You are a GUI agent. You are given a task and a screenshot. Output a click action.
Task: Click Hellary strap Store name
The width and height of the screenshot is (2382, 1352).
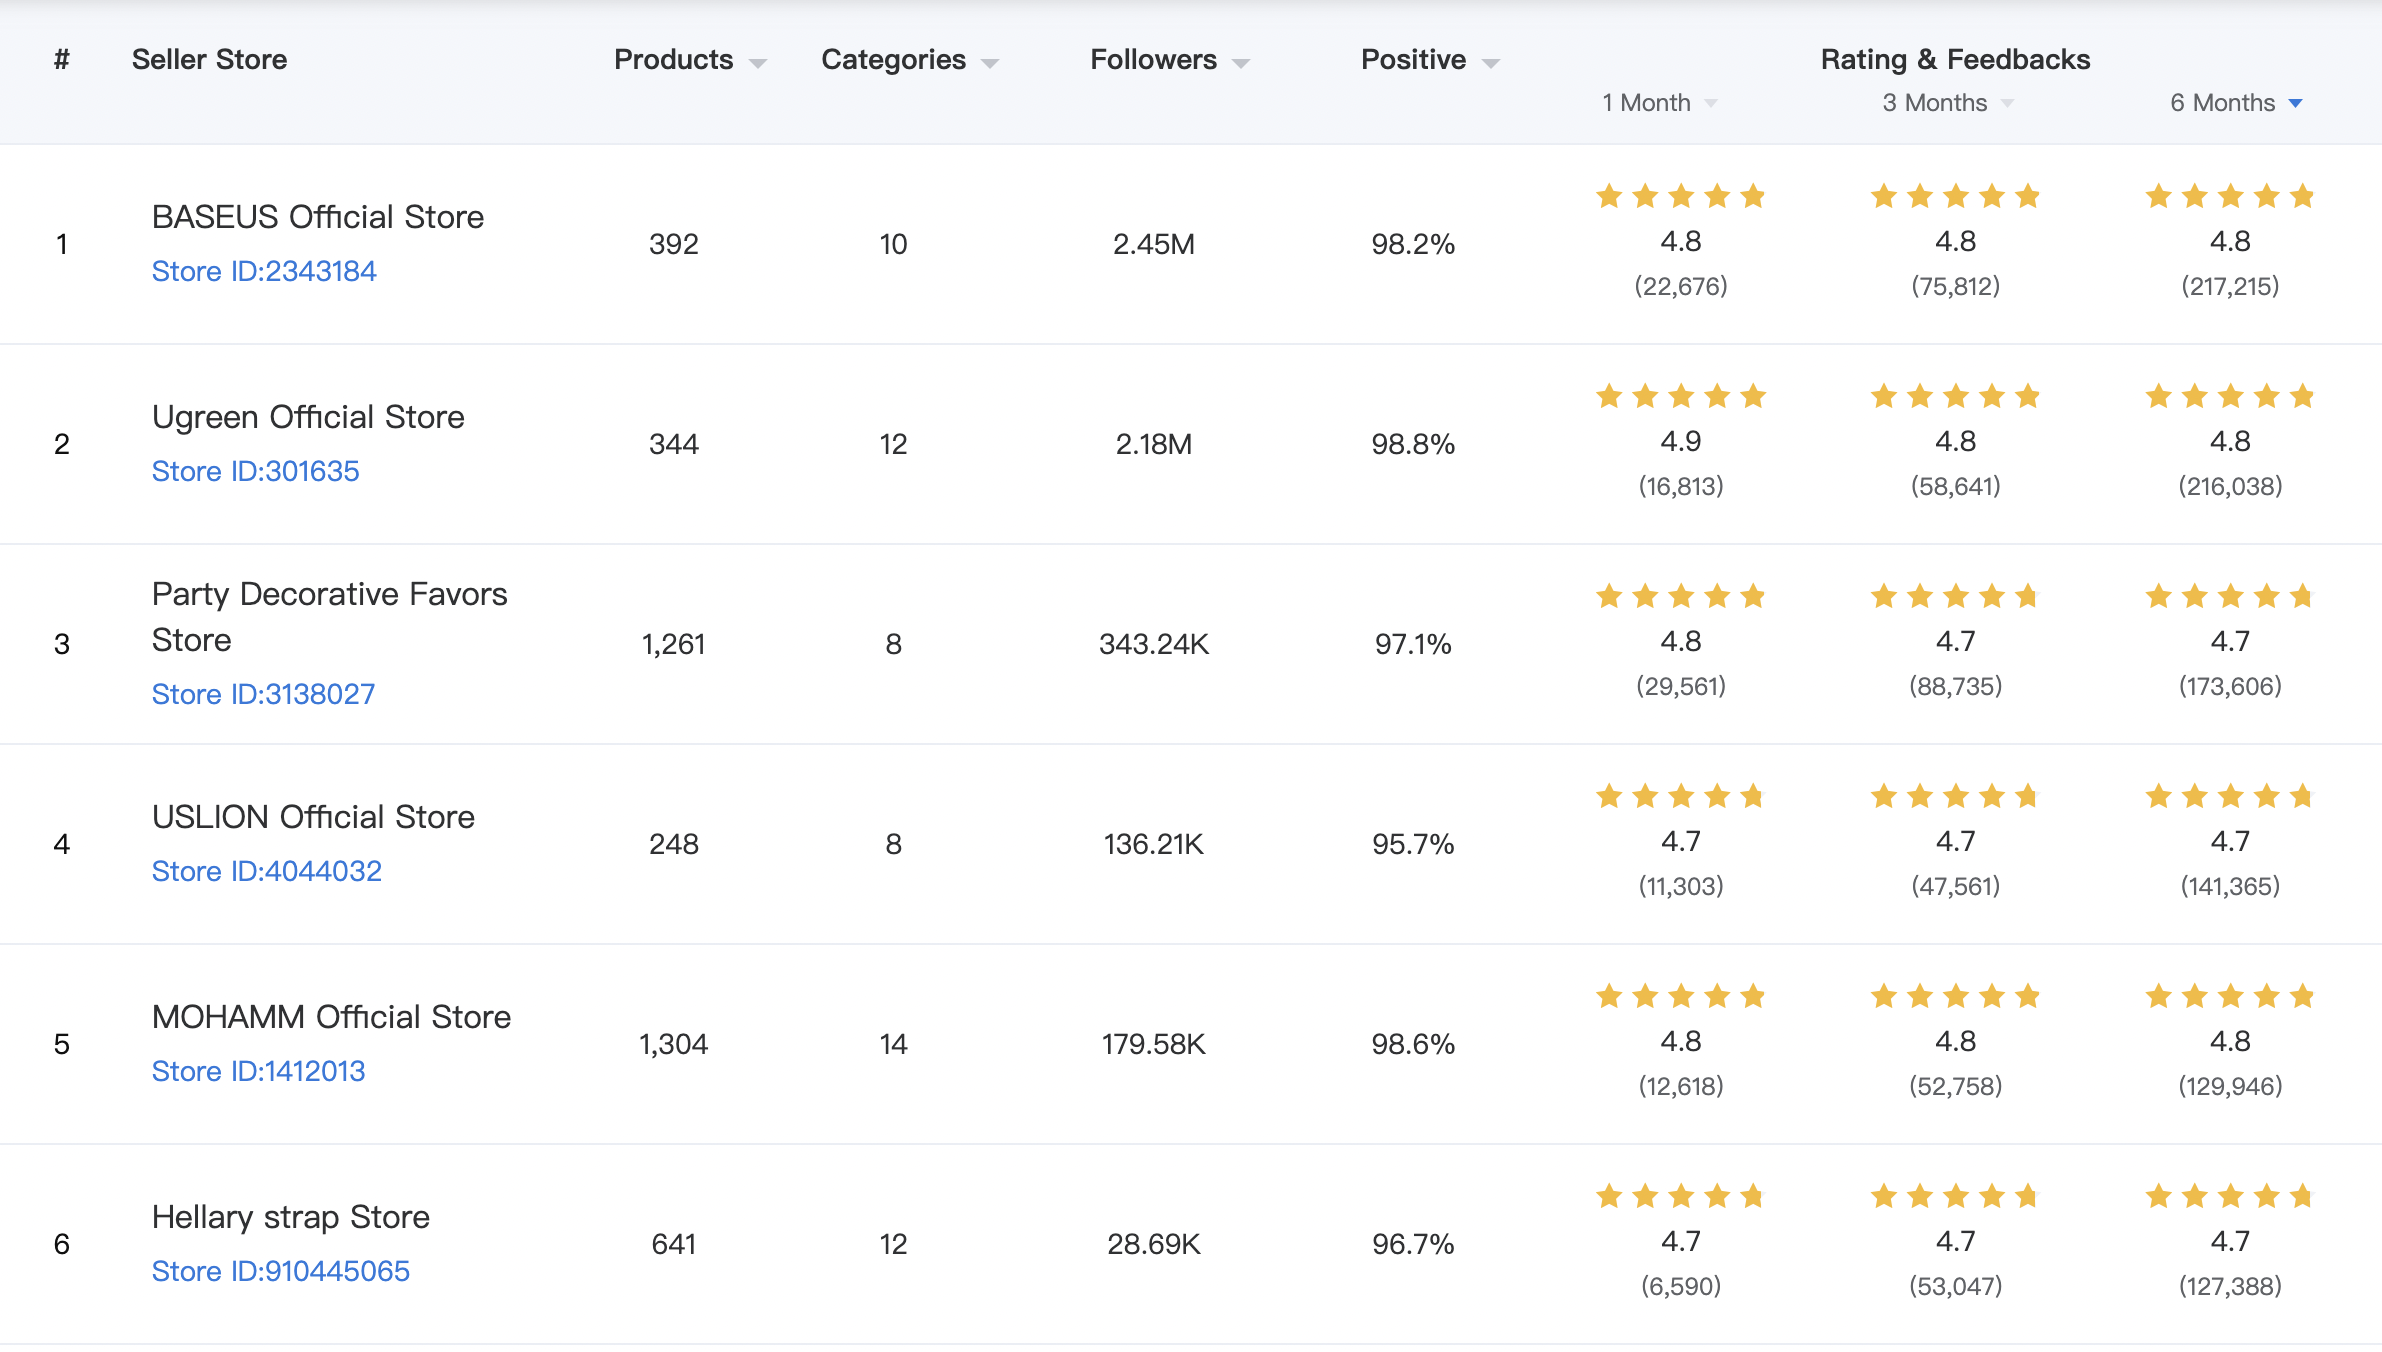pyautogui.click(x=290, y=1217)
